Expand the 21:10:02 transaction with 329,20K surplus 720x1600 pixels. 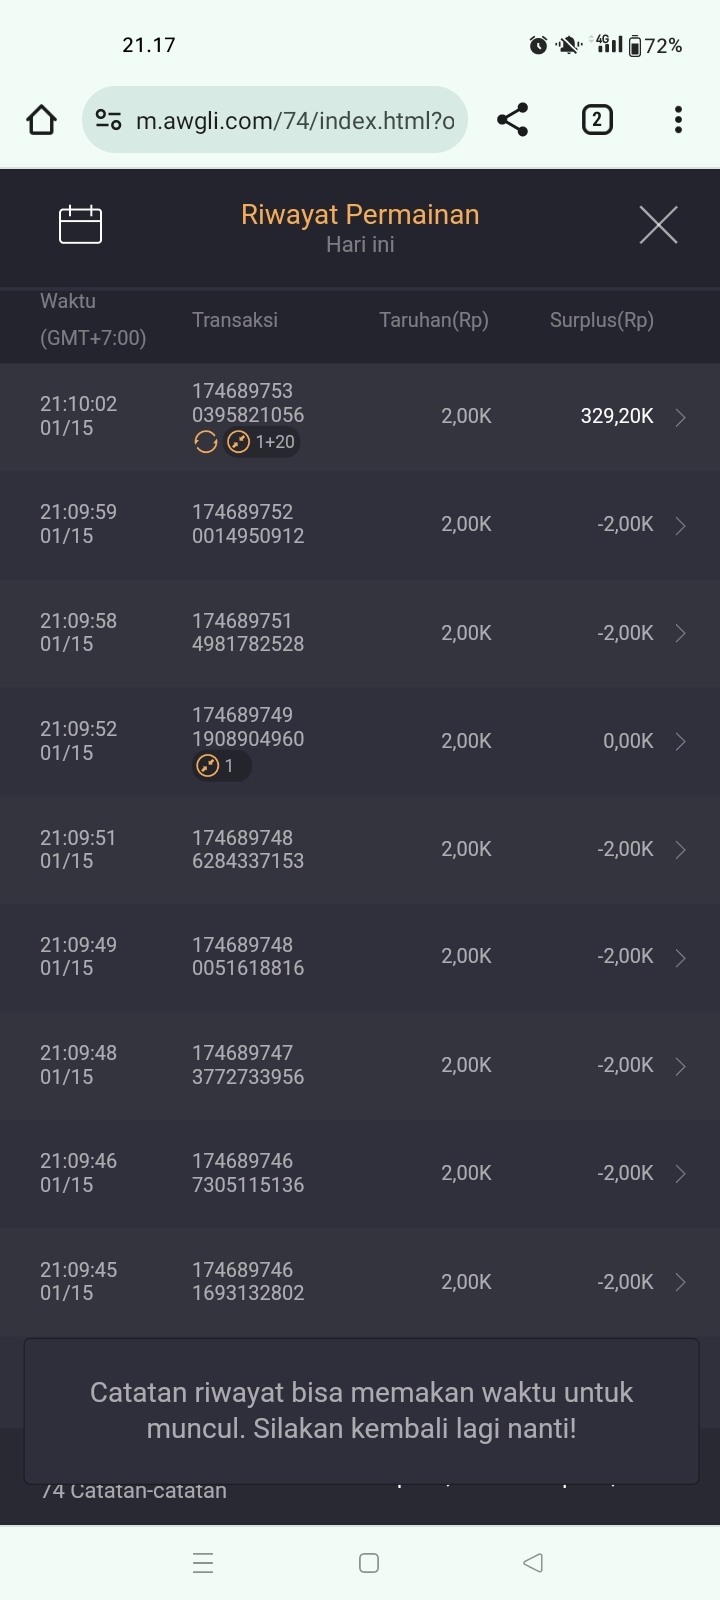click(680, 417)
